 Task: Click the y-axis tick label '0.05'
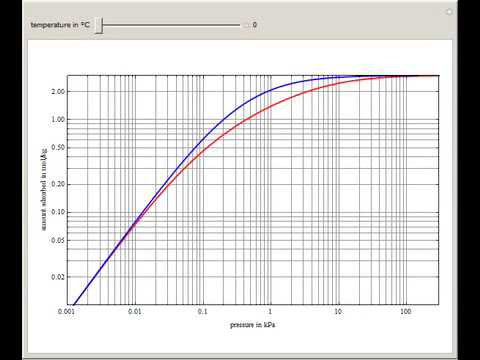[58, 240]
